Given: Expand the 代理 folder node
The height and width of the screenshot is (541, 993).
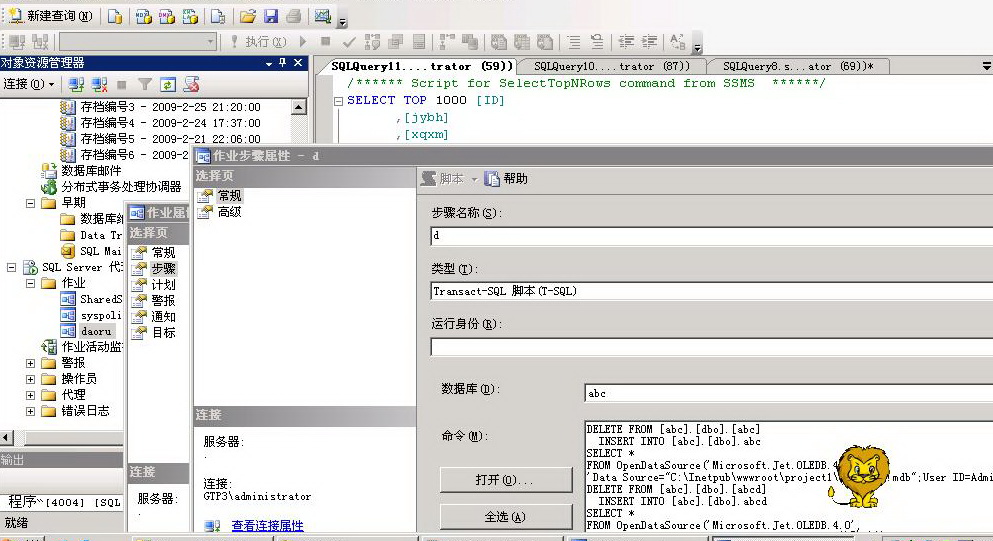Looking at the screenshot, I should (x=30, y=395).
